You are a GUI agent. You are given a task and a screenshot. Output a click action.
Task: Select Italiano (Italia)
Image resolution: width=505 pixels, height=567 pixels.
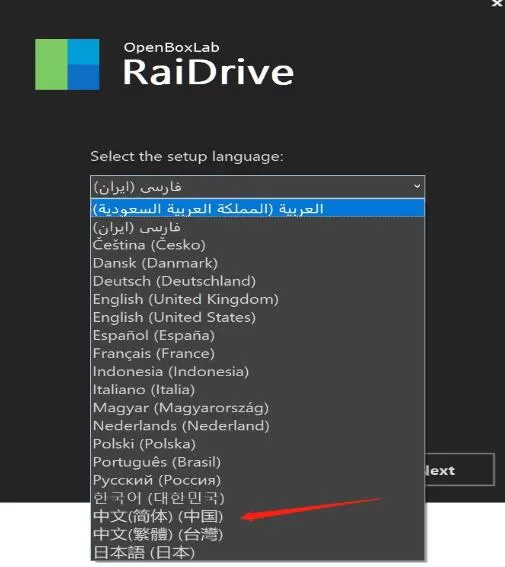258,390
